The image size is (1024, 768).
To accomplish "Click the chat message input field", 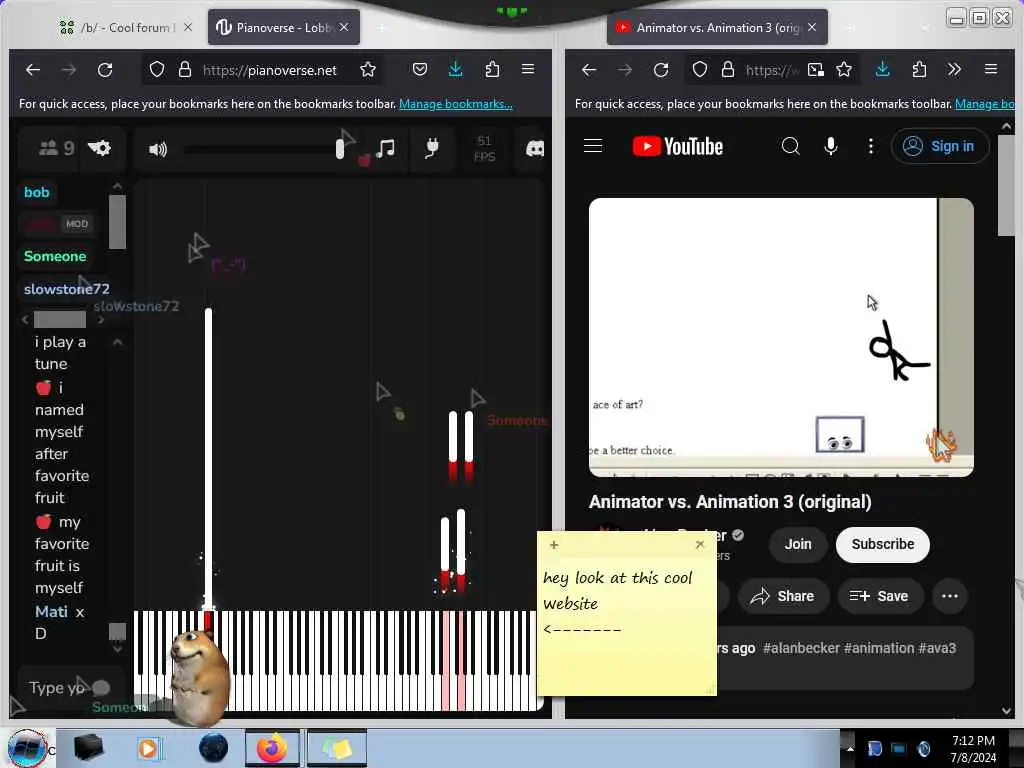I will click(70, 687).
